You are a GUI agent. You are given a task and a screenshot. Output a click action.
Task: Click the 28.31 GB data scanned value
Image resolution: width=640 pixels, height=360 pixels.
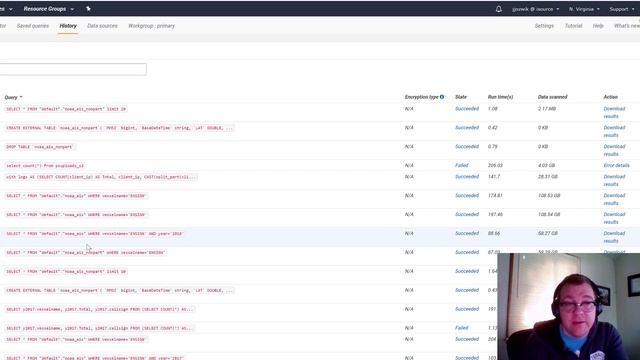(548, 176)
